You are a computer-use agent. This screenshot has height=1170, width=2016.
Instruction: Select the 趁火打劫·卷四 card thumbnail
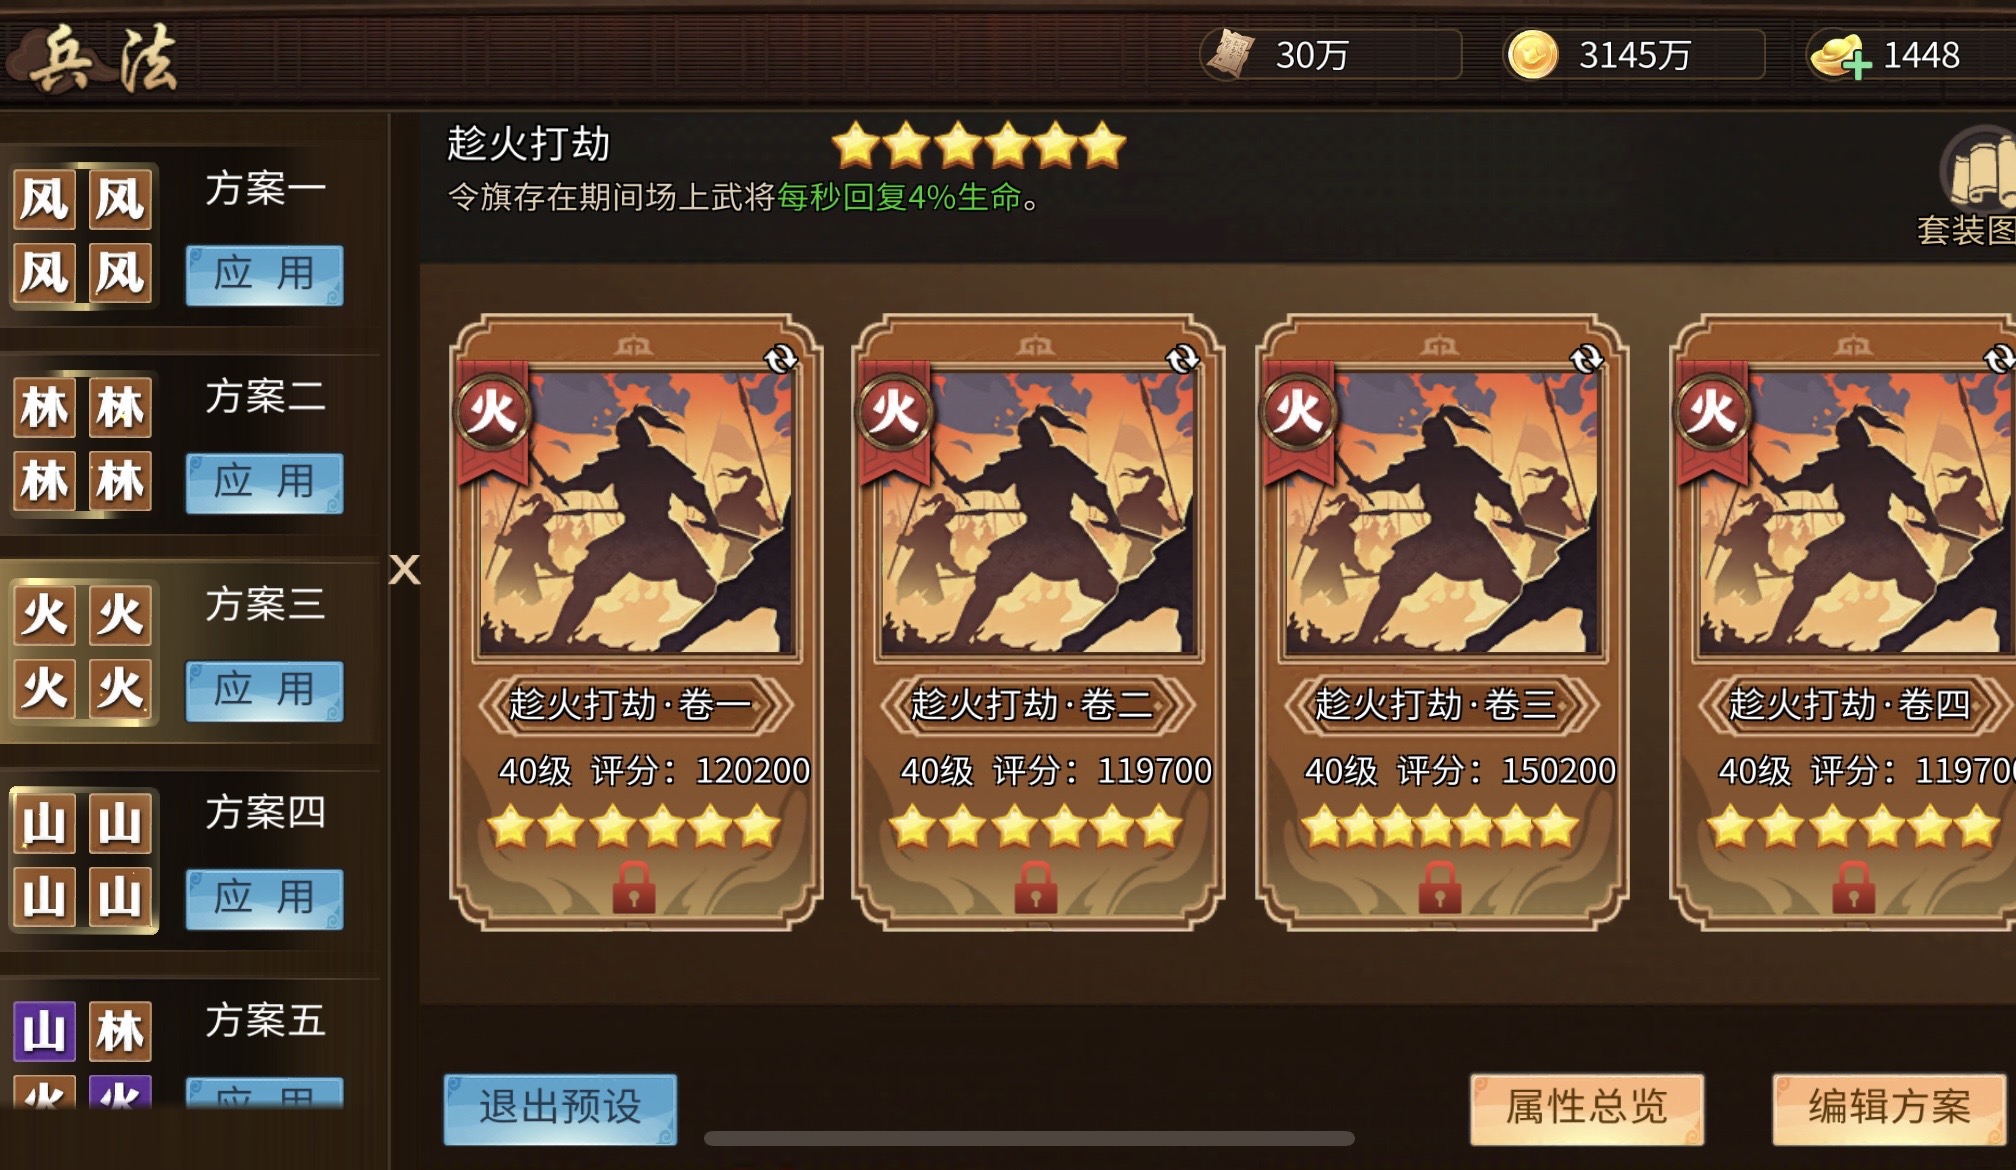click(1850, 512)
